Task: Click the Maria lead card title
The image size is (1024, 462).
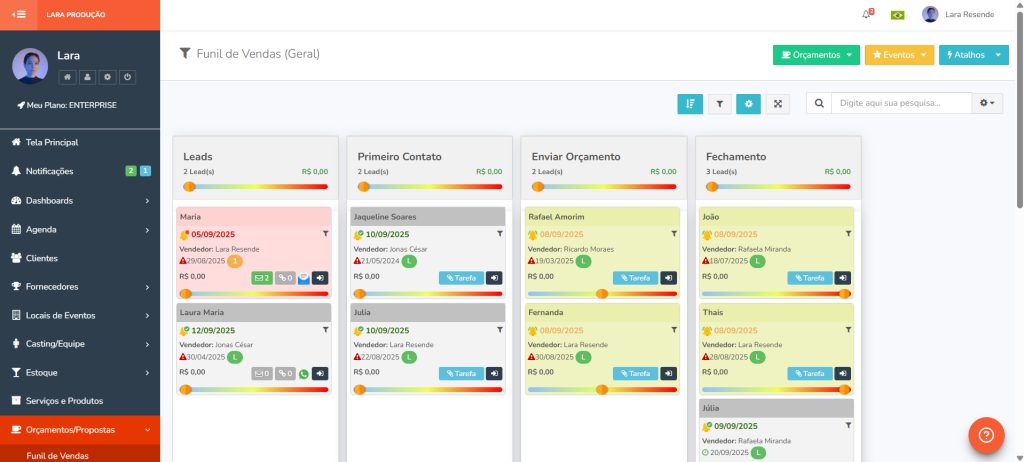Action: pyautogui.click(x=190, y=217)
